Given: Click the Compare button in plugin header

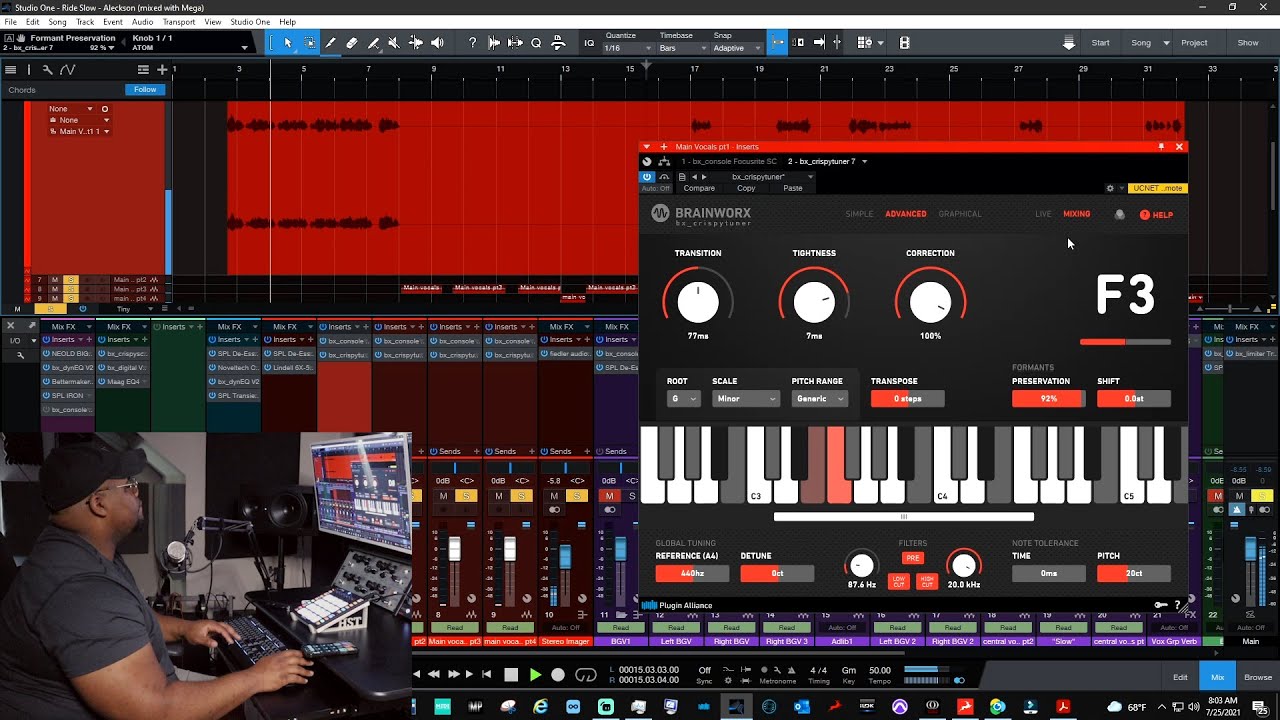Looking at the screenshot, I should pos(699,188).
